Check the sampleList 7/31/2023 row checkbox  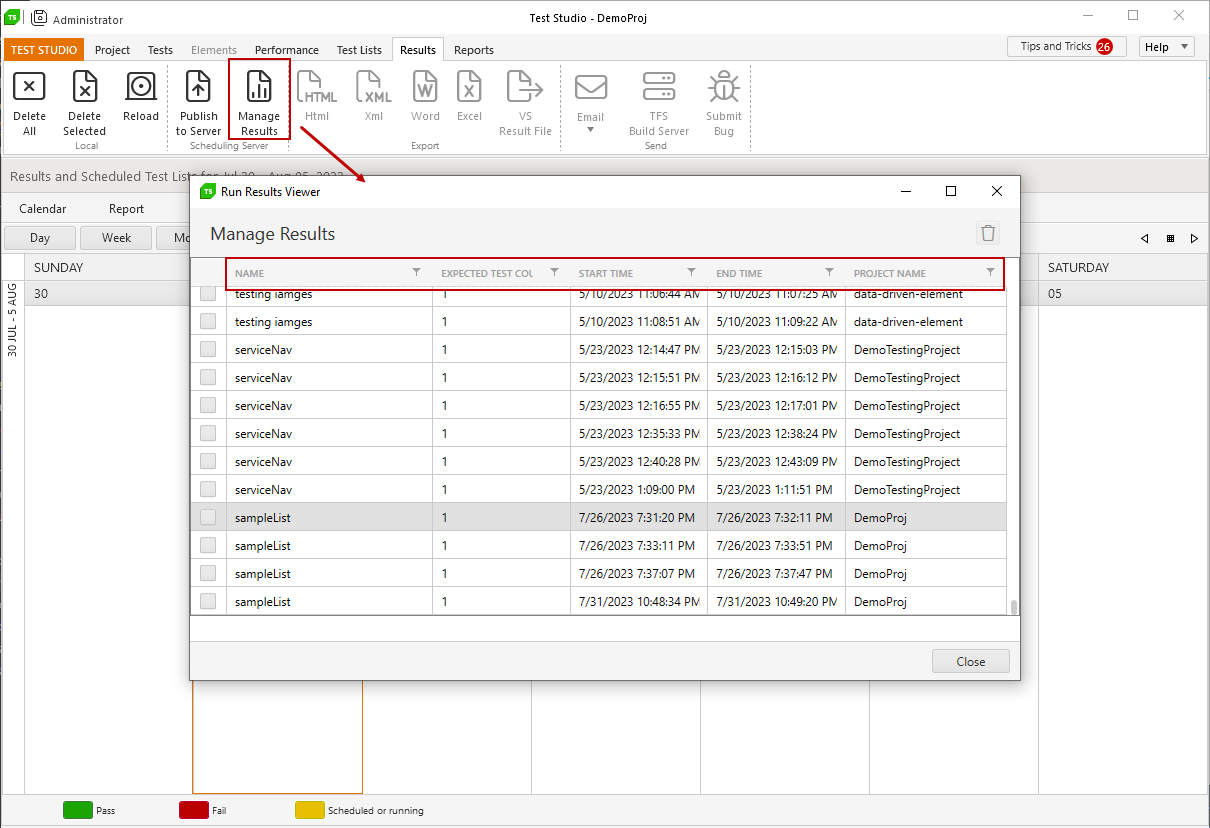(x=208, y=602)
